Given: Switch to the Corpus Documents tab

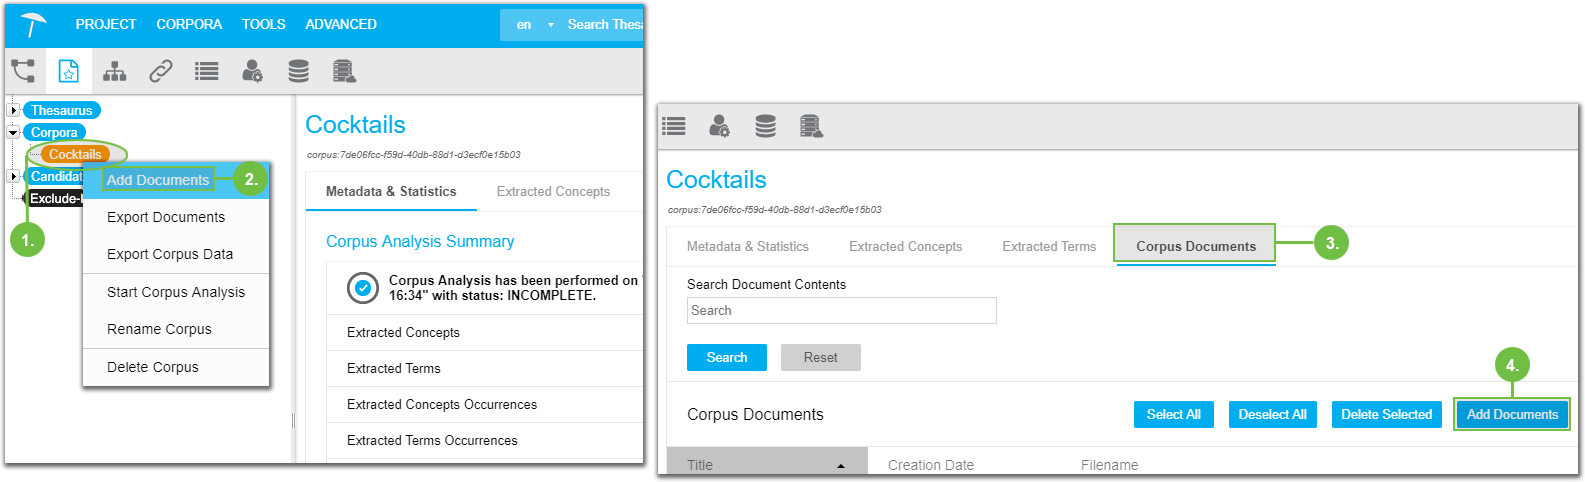Looking at the screenshot, I should tap(1195, 246).
